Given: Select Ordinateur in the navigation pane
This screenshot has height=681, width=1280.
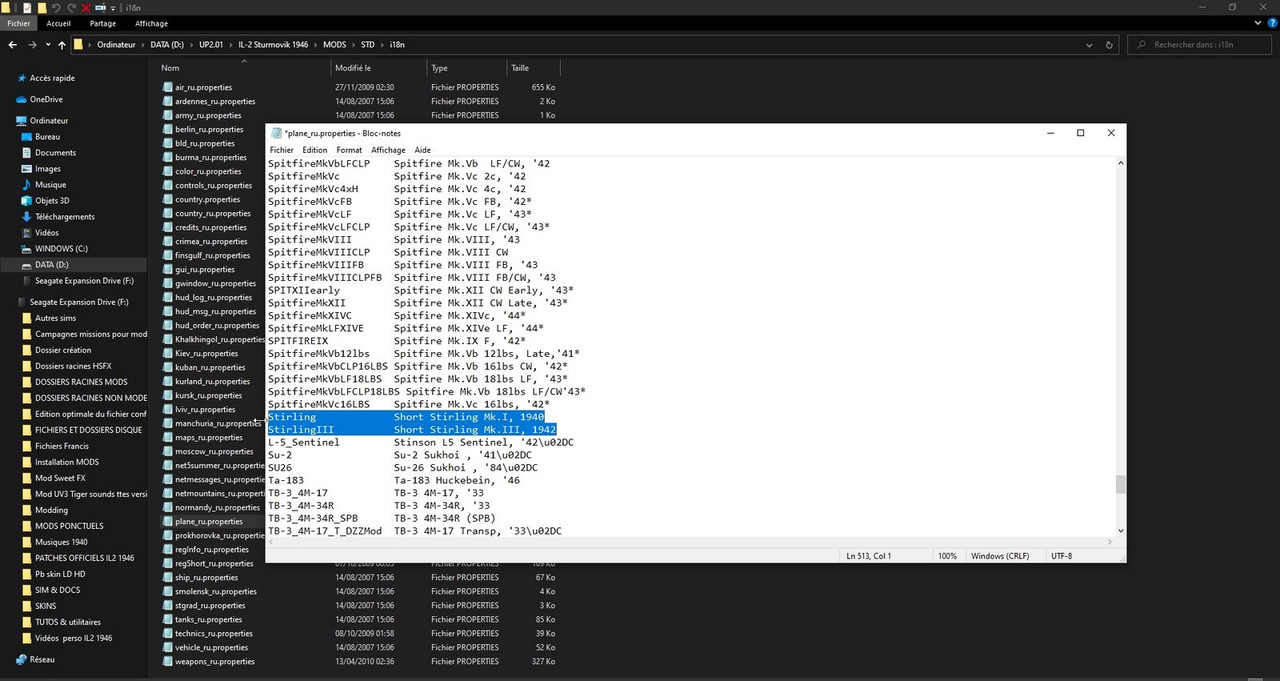Looking at the screenshot, I should [51, 120].
